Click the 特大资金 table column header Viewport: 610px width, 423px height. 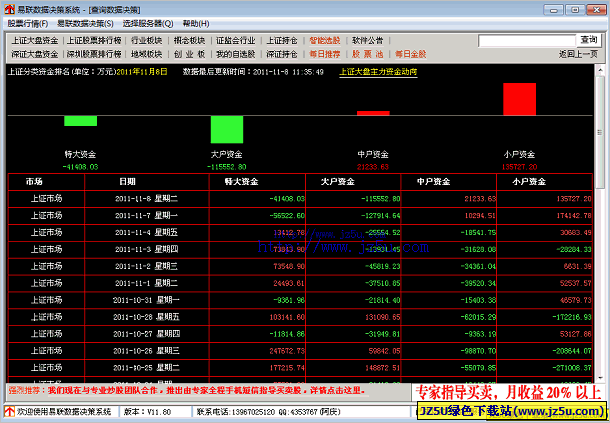257,182
